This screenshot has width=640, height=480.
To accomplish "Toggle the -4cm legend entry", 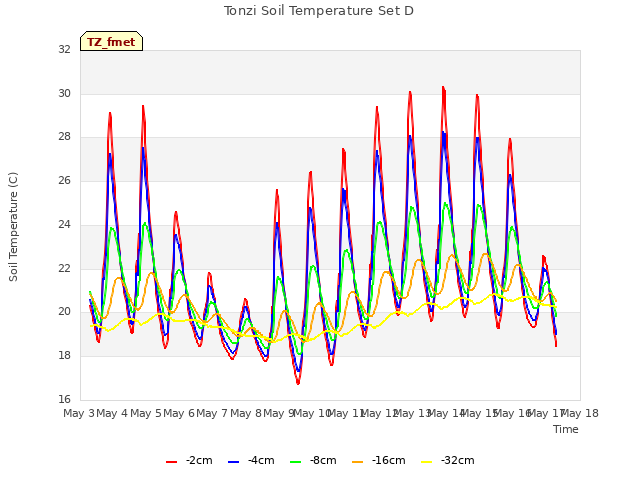I will pyautogui.click(x=251, y=460).
